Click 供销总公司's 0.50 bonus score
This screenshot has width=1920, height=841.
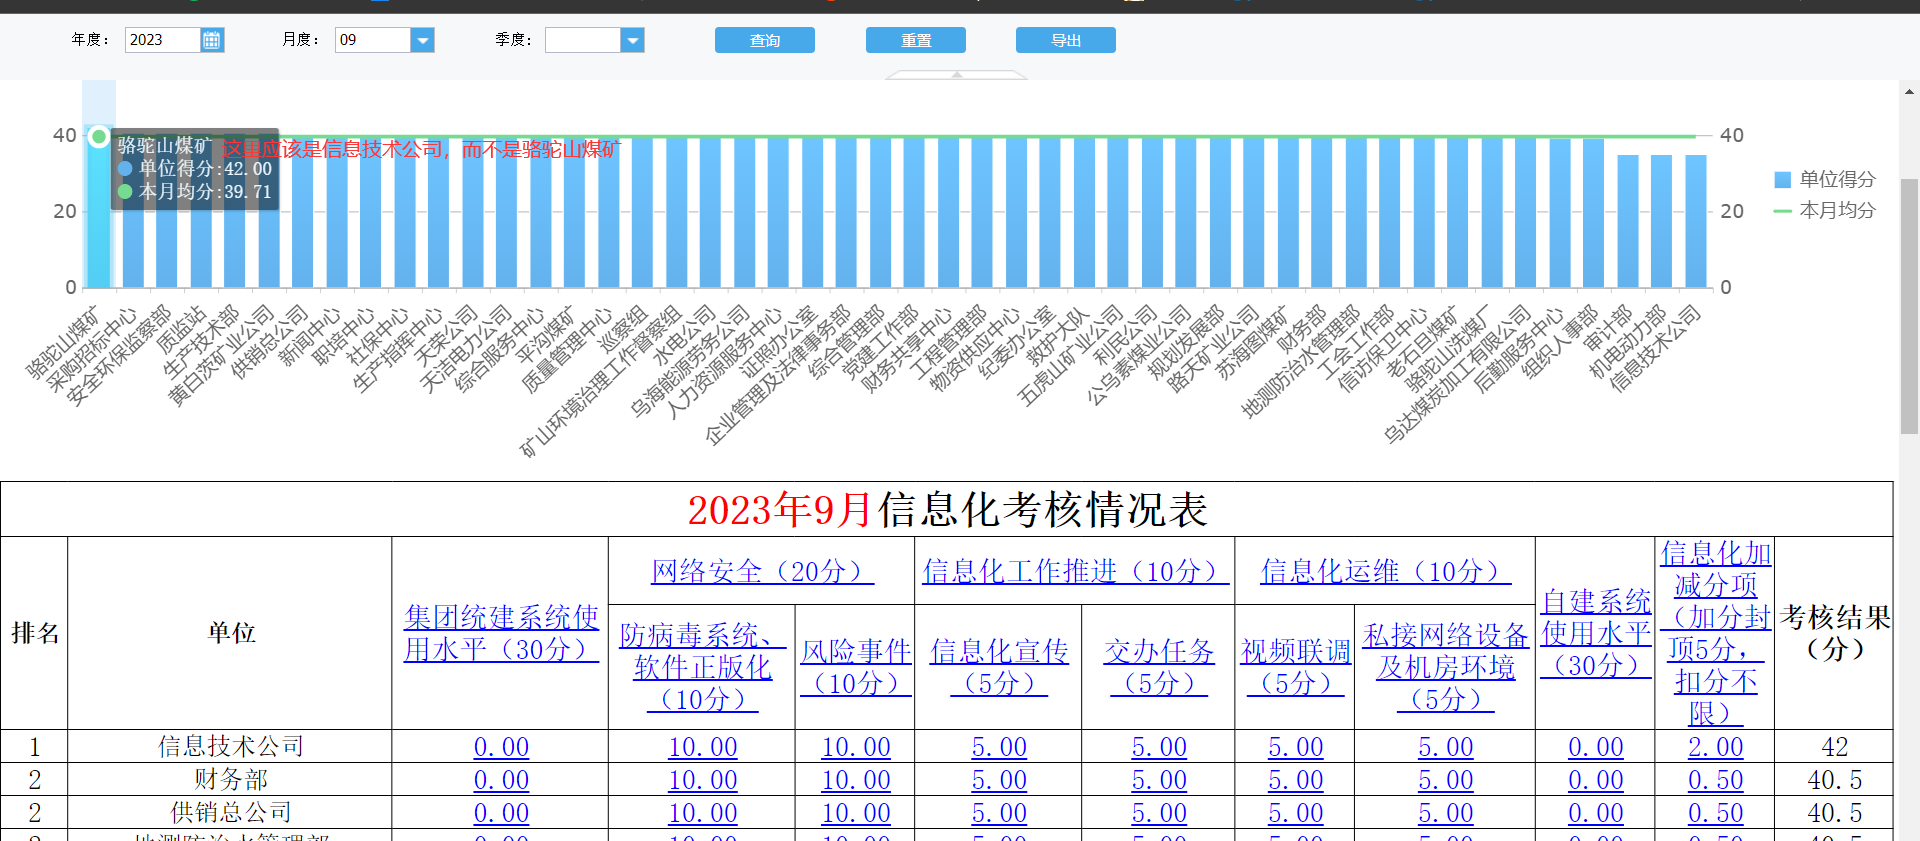click(1716, 813)
